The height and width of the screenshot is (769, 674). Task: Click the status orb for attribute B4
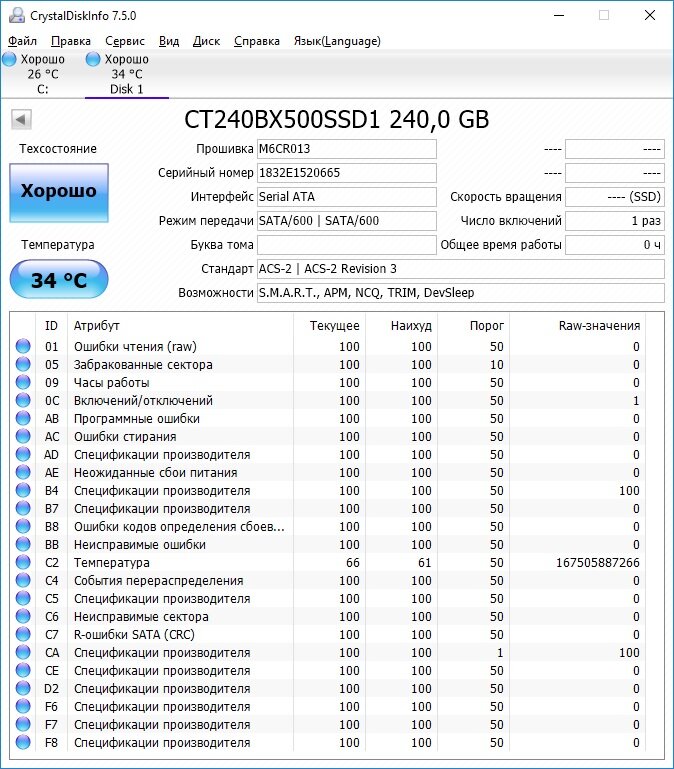click(x=23, y=490)
